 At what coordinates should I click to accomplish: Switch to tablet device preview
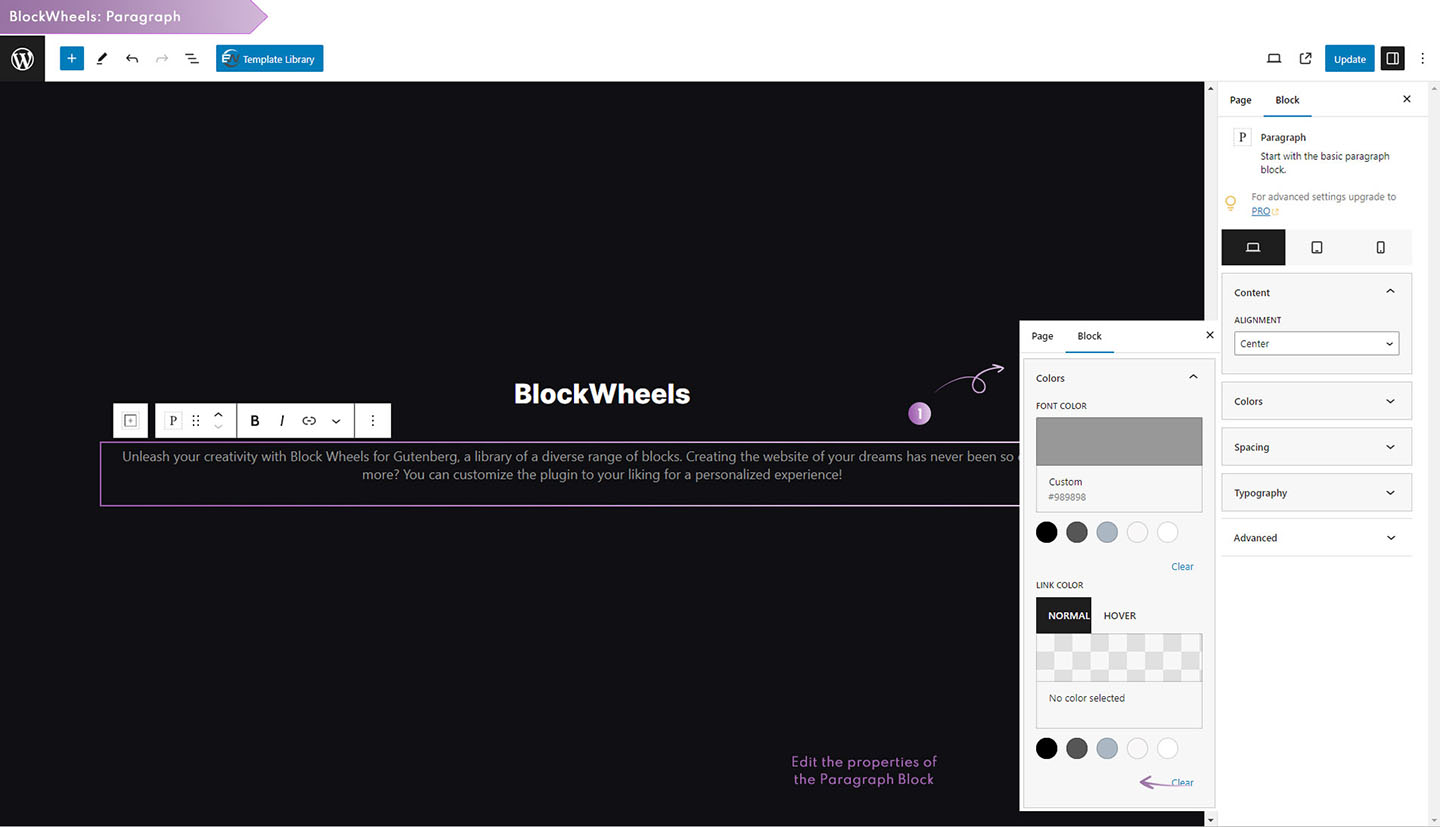point(1317,247)
